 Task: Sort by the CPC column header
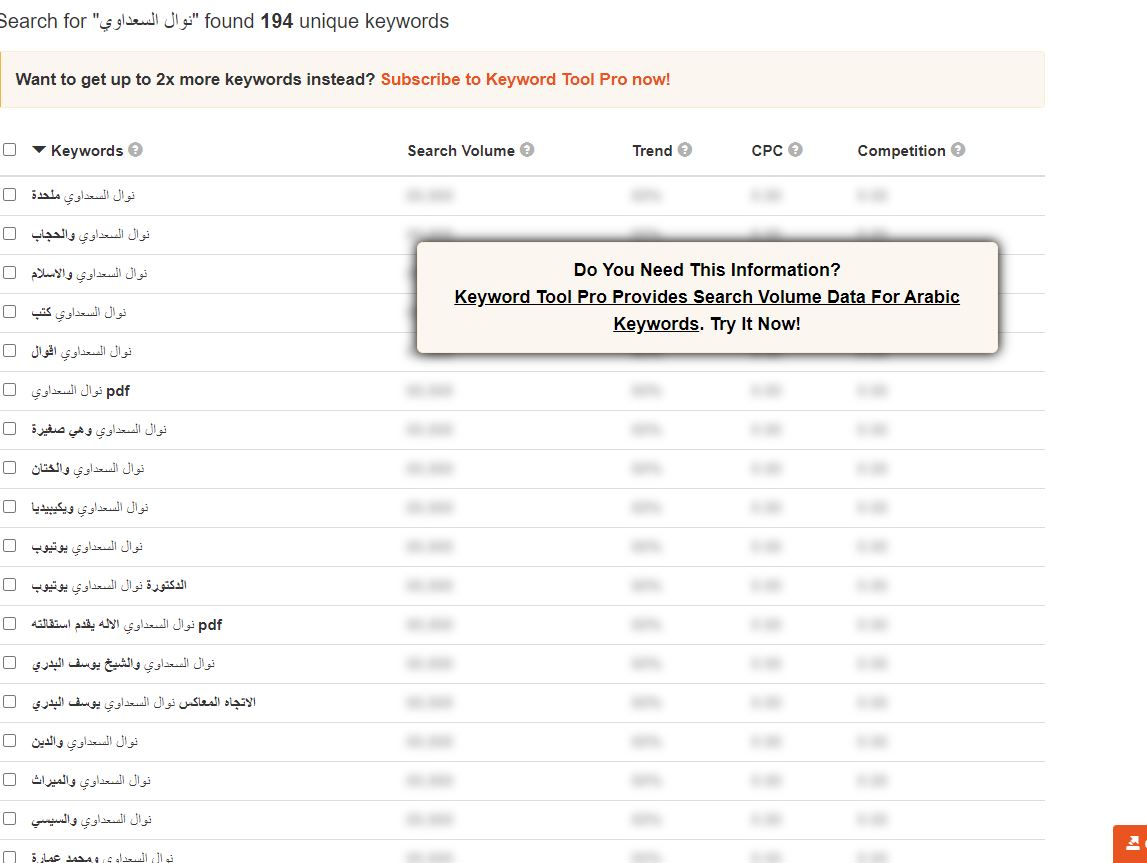[x=767, y=151]
